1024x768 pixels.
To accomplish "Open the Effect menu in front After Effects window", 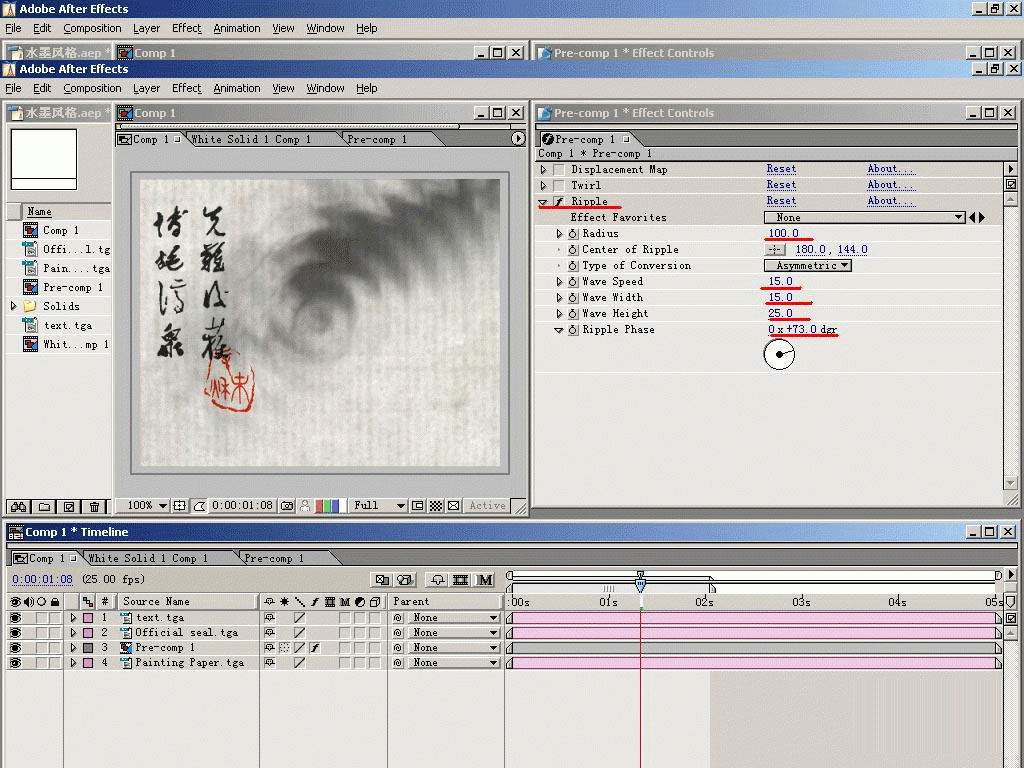I will pos(187,88).
